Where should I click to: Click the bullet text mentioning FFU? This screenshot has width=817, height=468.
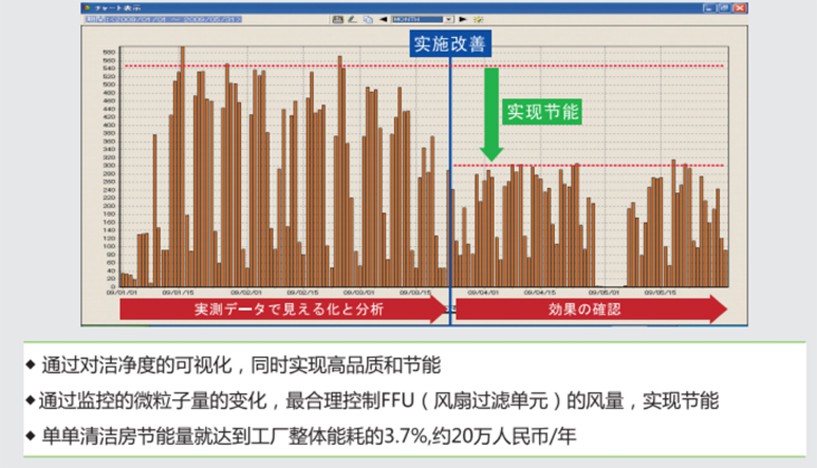coord(380,401)
